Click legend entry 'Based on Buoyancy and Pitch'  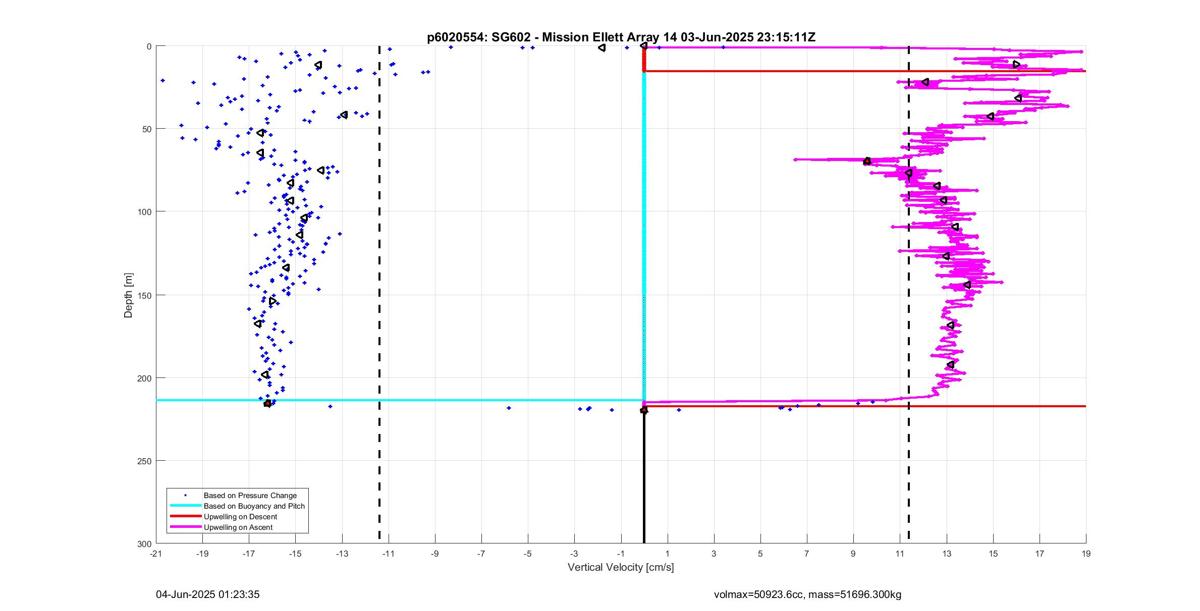(x=254, y=506)
